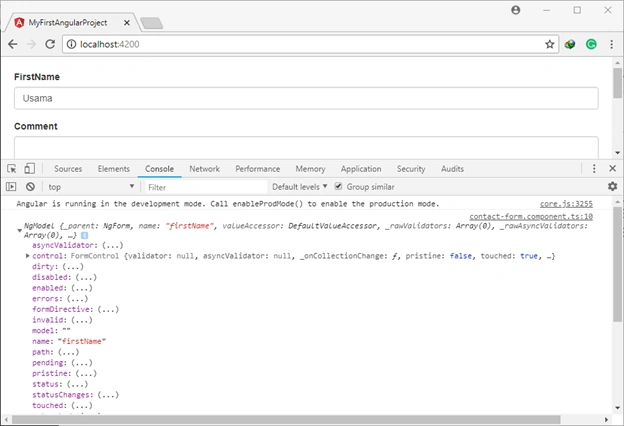The height and width of the screenshot is (426, 624).
Task: Open the Security tab
Action: (411, 169)
